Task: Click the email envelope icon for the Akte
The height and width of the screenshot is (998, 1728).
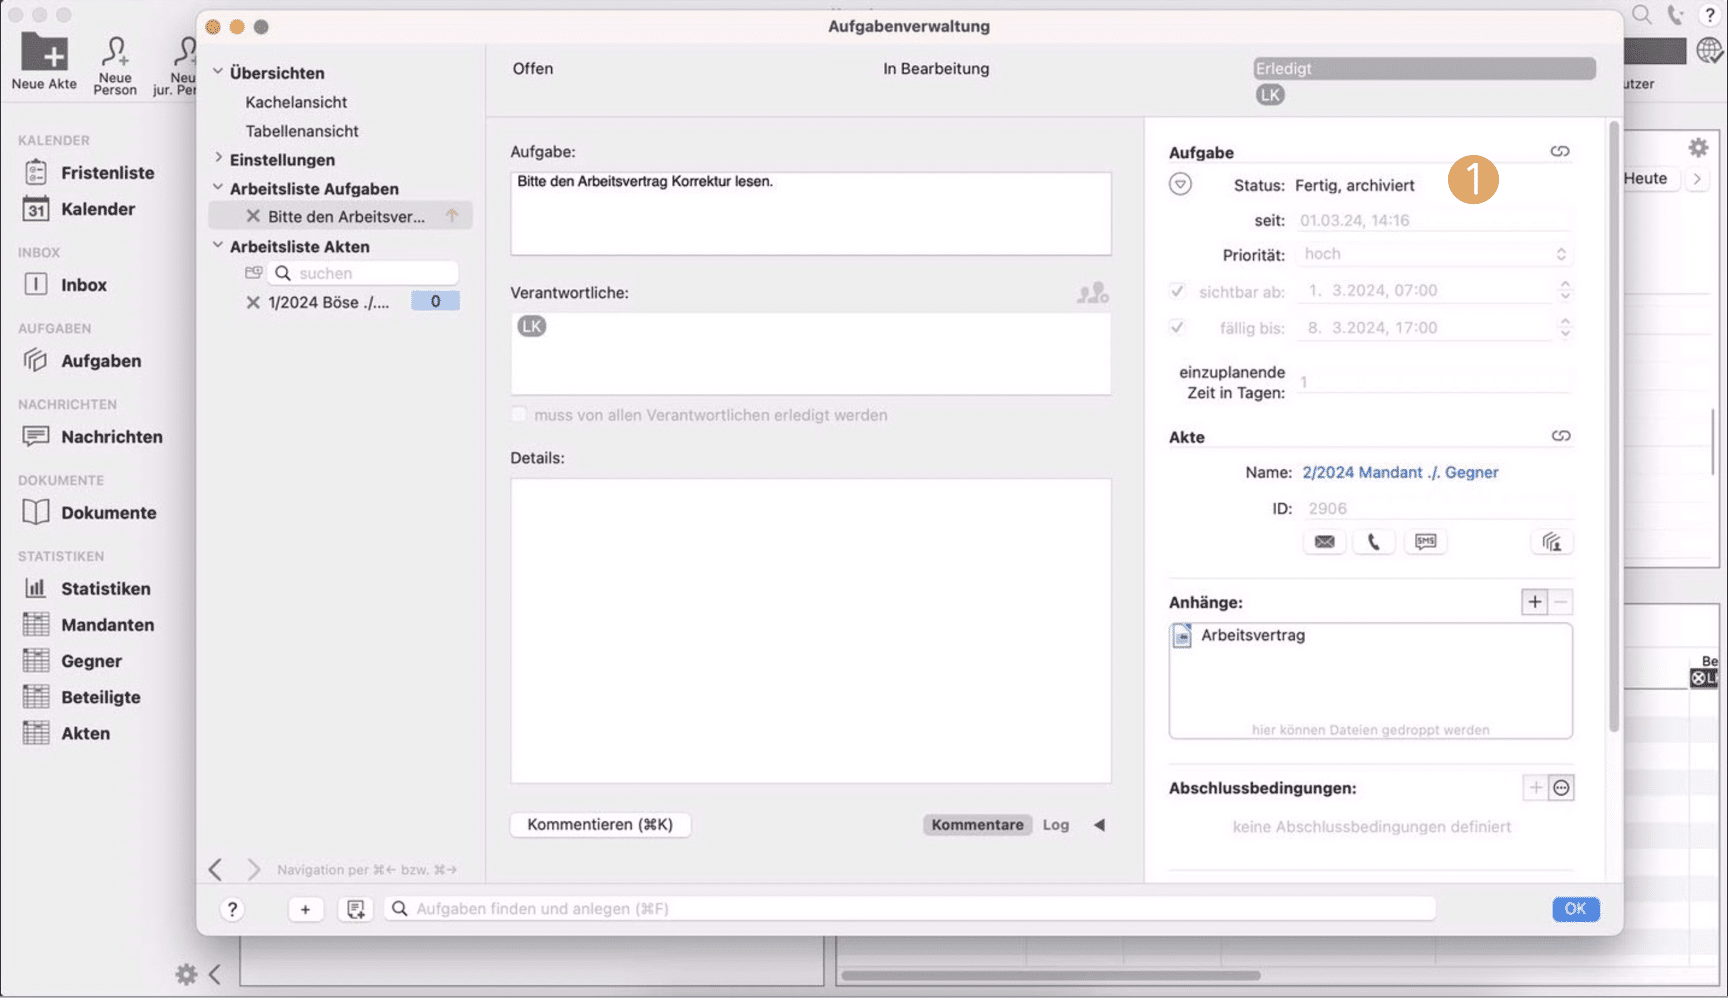Action: click(1324, 541)
